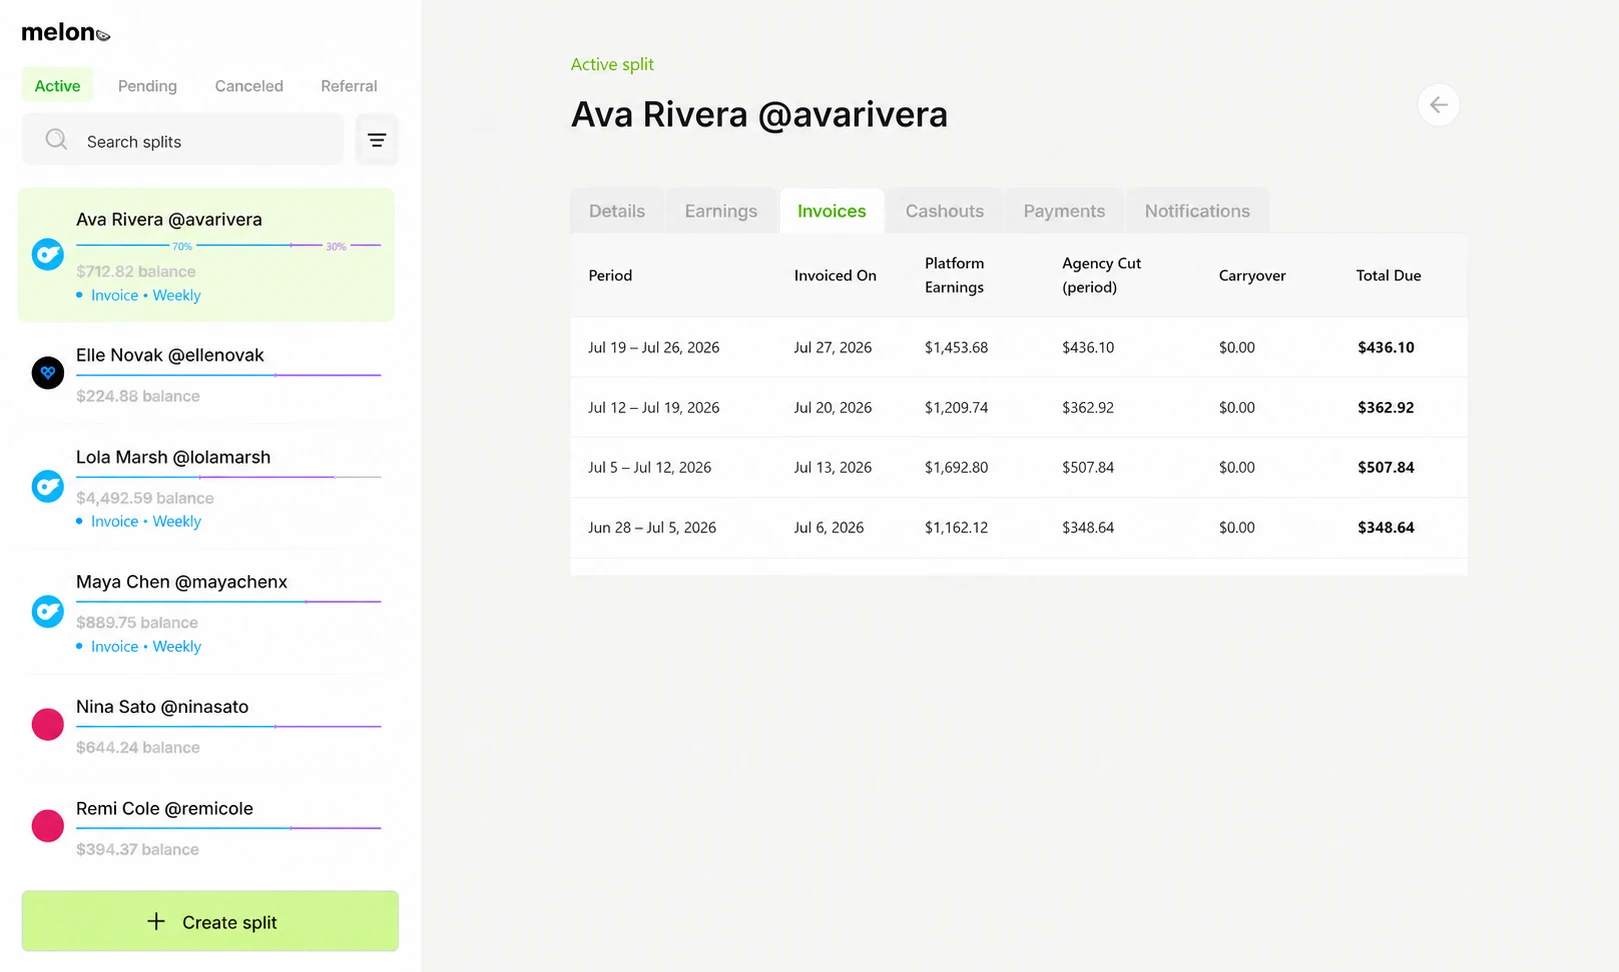Select Nina Sato @ninasato split
The width and height of the screenshot is (1619, 972).
point(206,725)
